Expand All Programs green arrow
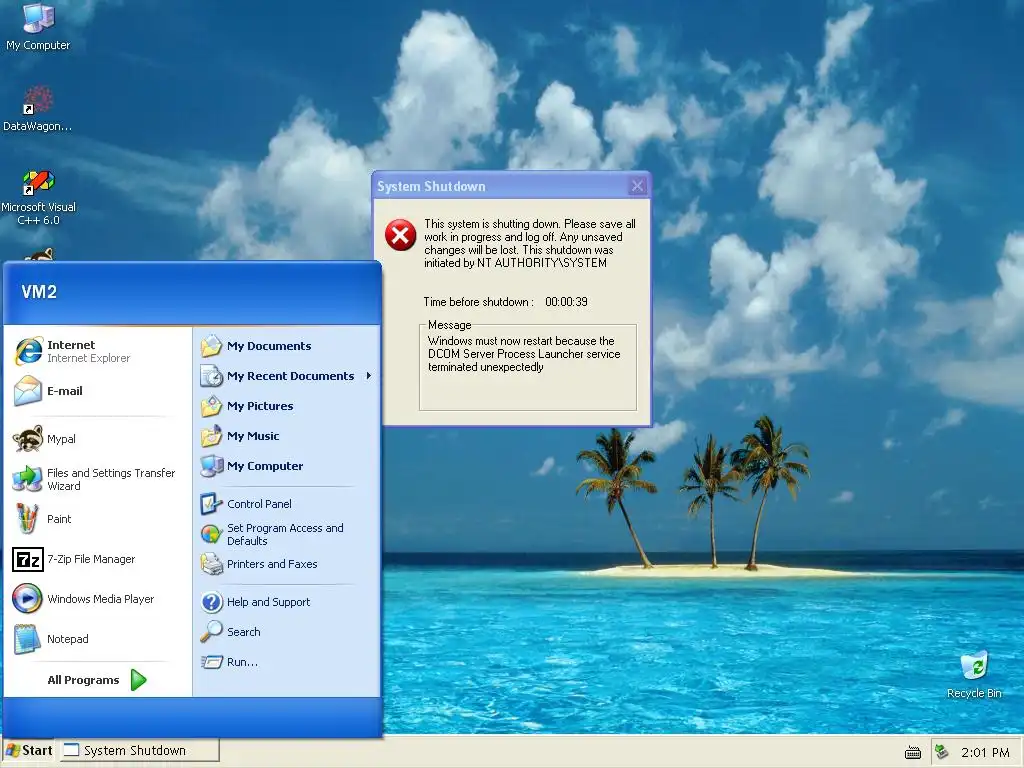This screenshot has height=768, width=1024. point(138,680)
